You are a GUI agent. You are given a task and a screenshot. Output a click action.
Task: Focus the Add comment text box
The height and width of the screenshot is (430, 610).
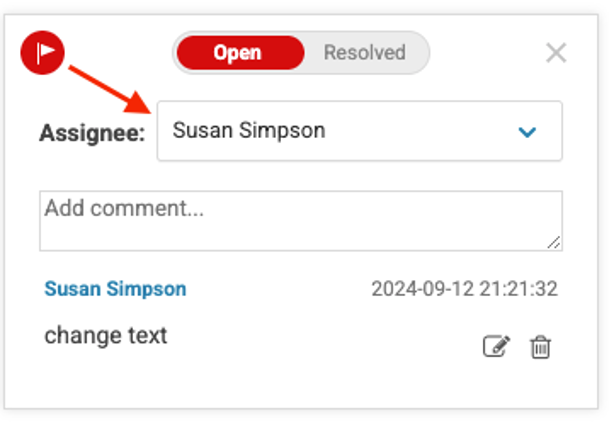click(300, 220)
